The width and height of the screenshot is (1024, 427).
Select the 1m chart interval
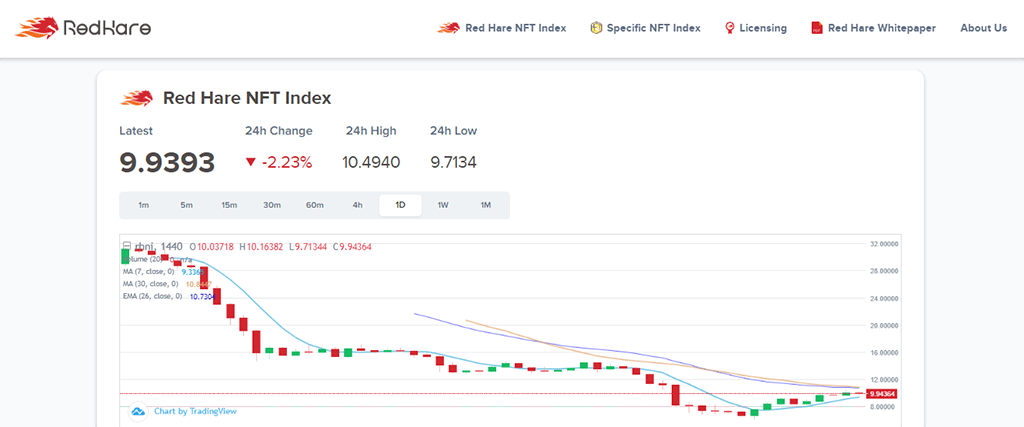144,205
